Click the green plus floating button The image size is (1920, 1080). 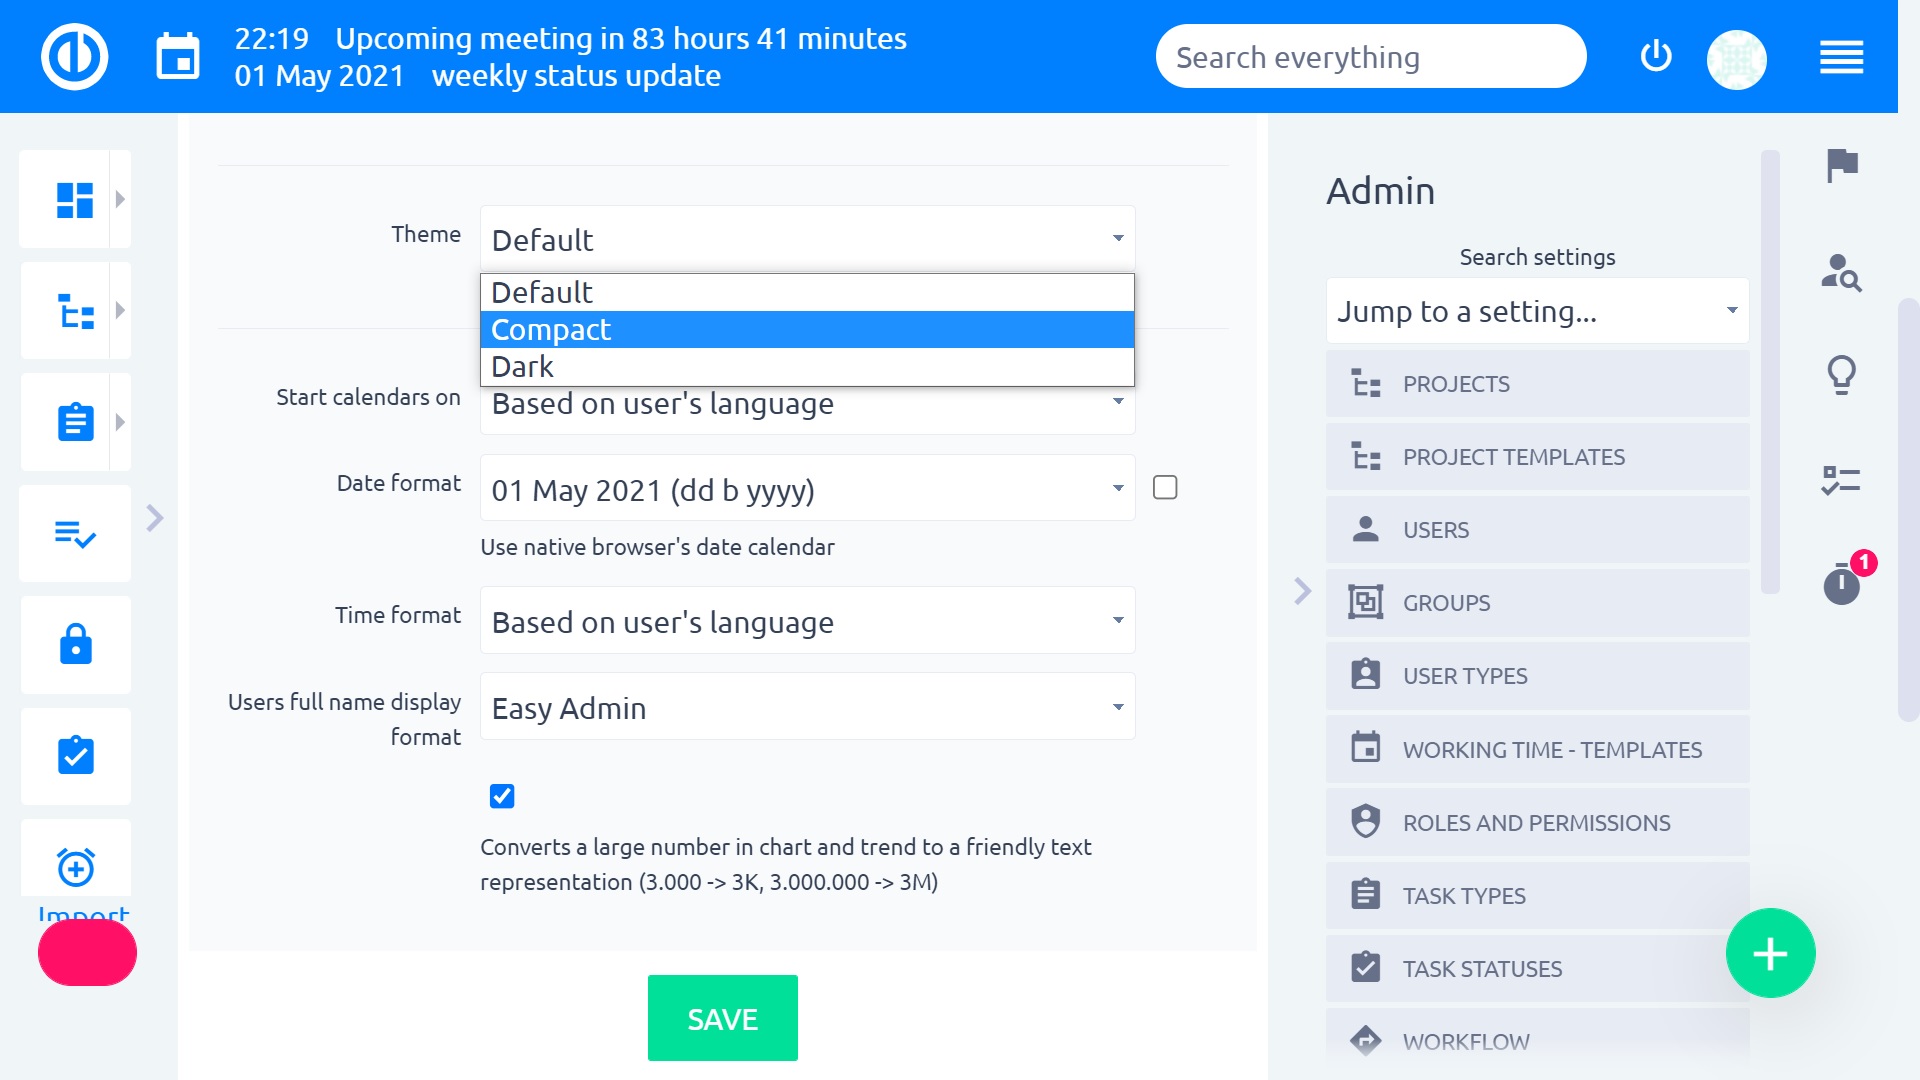click(1770, 953)
